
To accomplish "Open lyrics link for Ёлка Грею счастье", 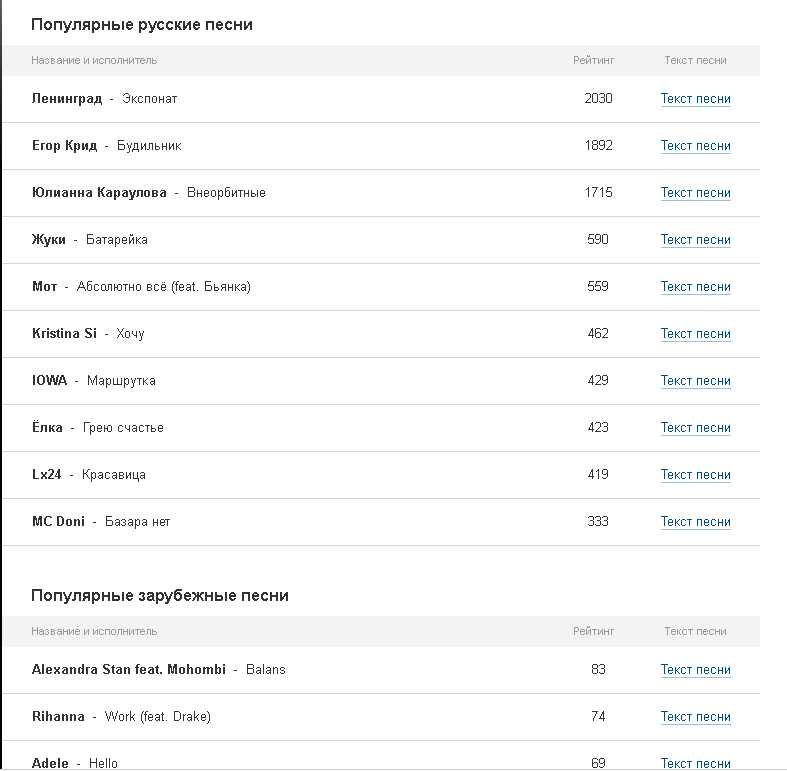I will click(695, 428).
